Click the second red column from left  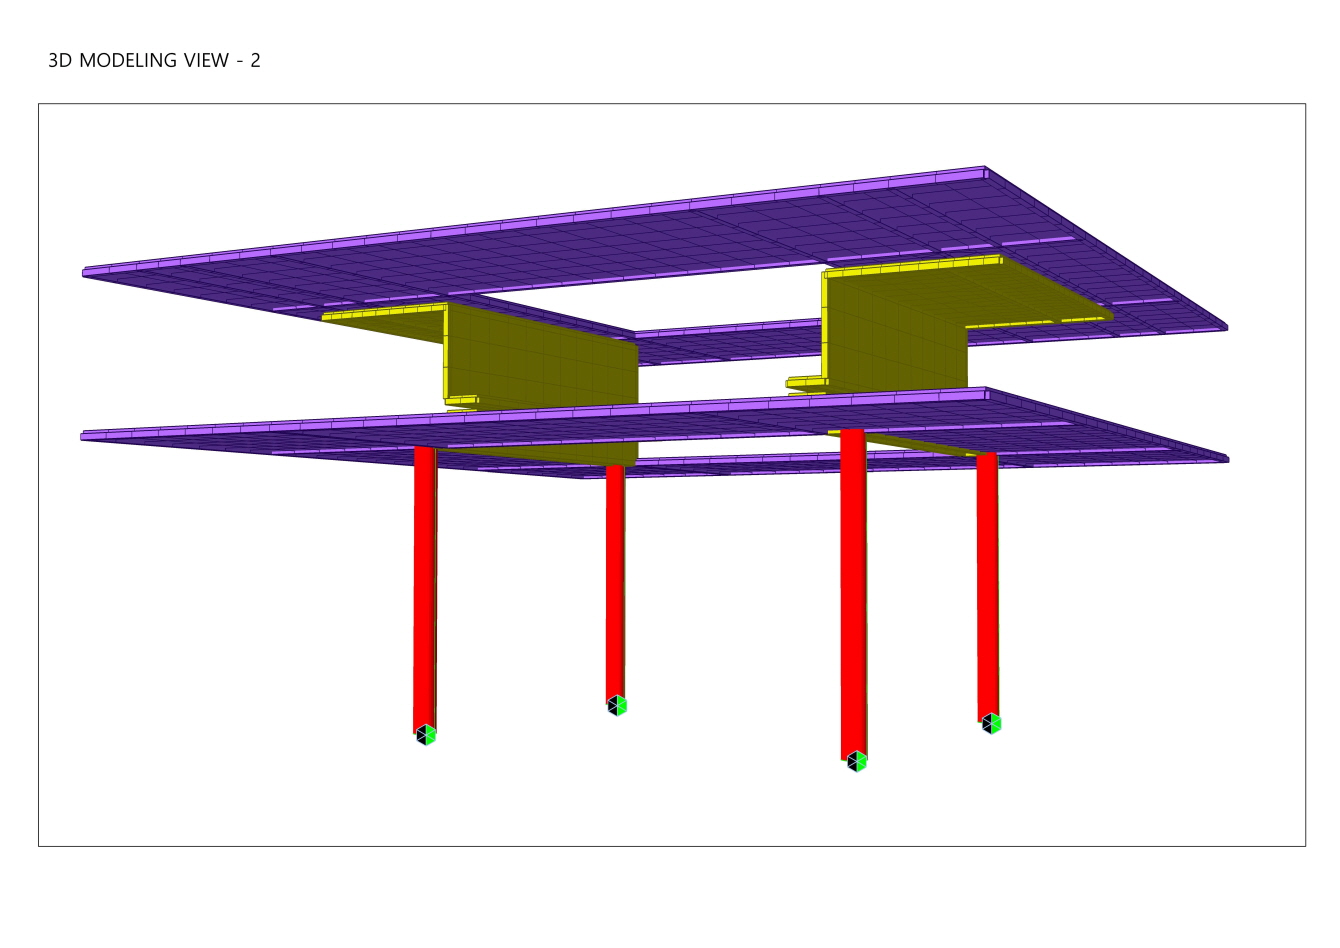[615, 580]
